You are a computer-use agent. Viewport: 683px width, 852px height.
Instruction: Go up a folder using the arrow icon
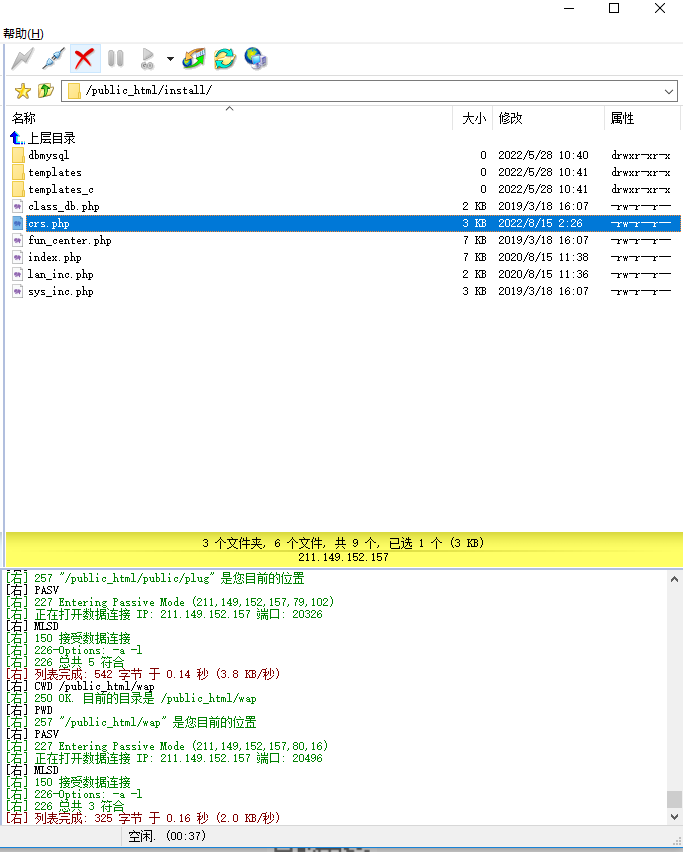pos(46,91)
